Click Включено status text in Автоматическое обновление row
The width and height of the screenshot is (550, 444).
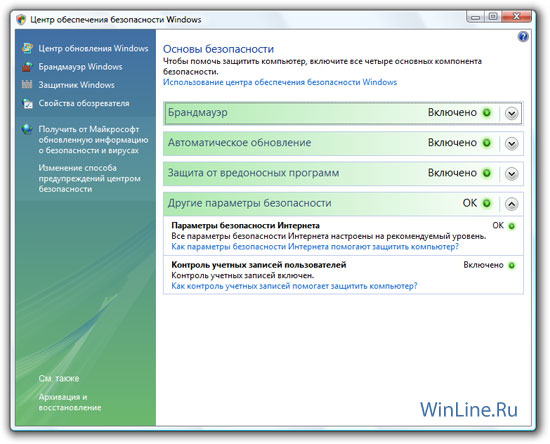tap(452, 142)
